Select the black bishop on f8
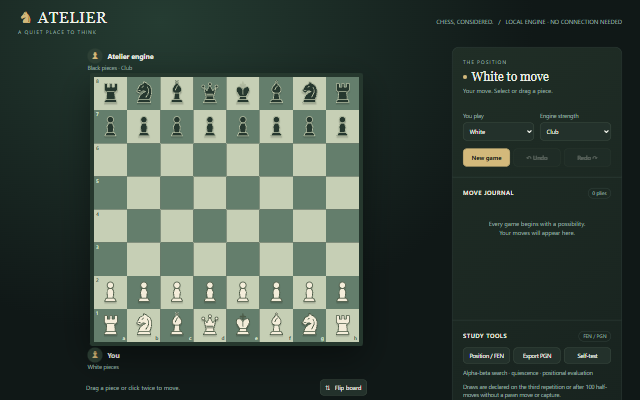This screenshot has height=400, width=640. (276, 93)
